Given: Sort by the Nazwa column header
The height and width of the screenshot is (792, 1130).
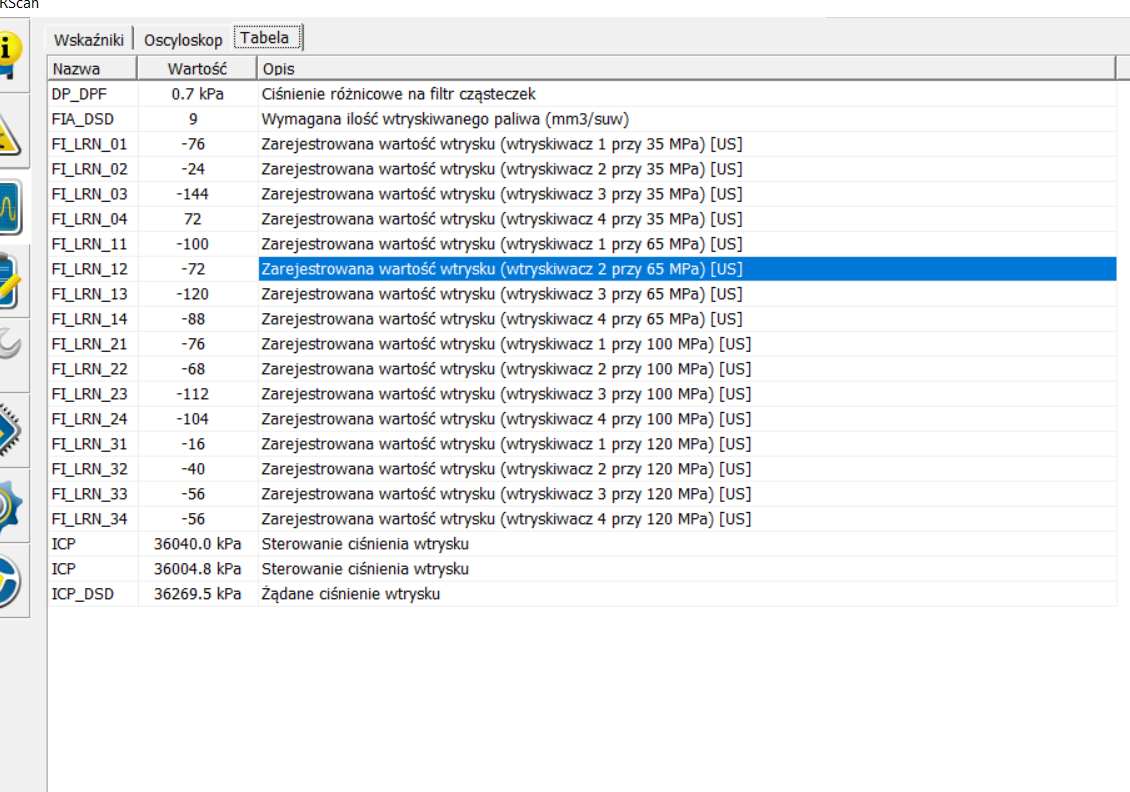Looking at the screenshot, I should click(x=92, y=69).
